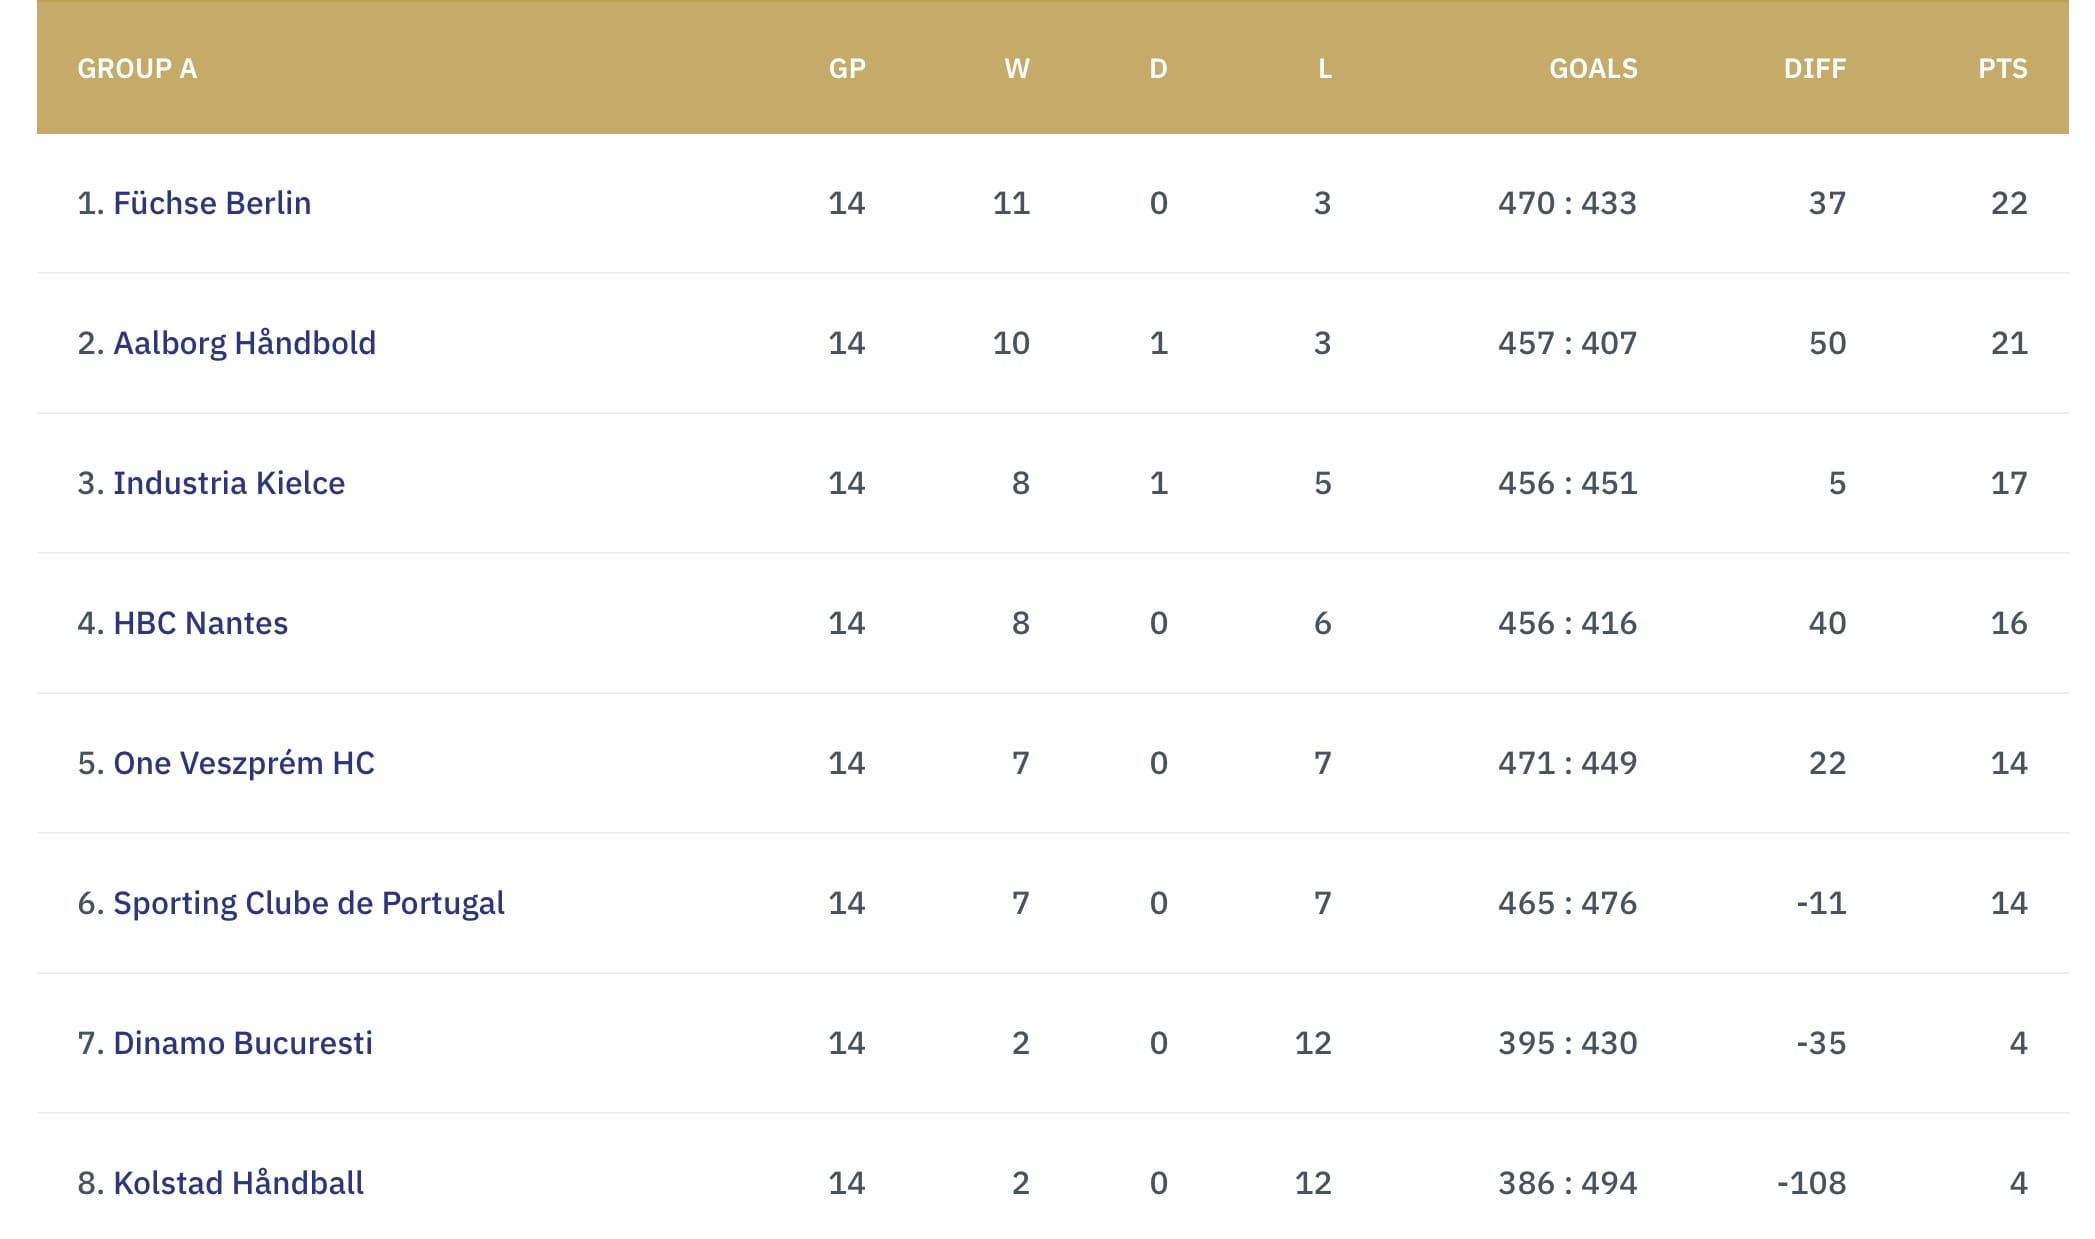Click the GP column header
The height and width of the screenshot is (1239, 2095).
tap(847, 68)
